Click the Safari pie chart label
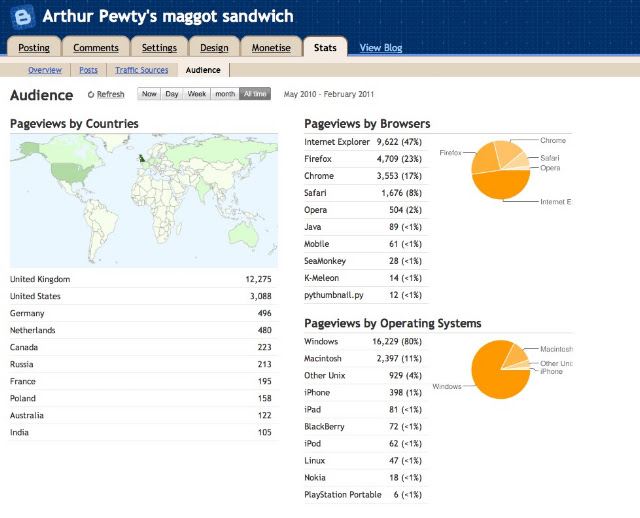640x518 pixels. click(549, 158)
